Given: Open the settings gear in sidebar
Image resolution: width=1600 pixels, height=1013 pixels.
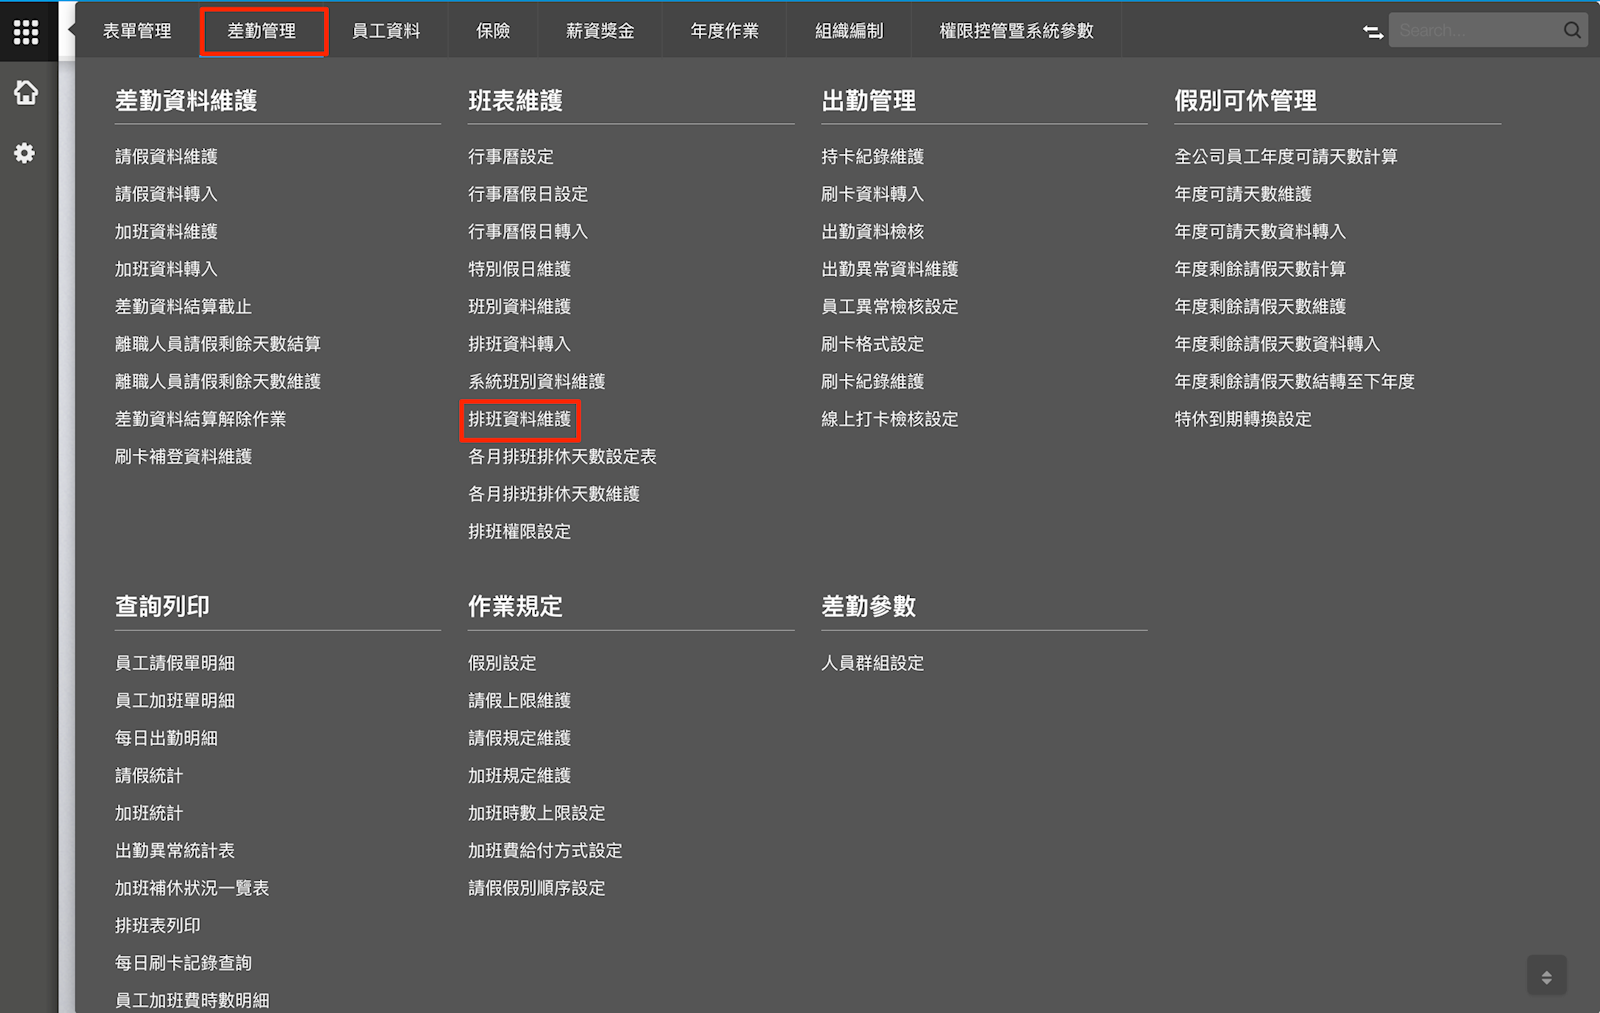Looking at the screenshot, I should tap(25, 153).
